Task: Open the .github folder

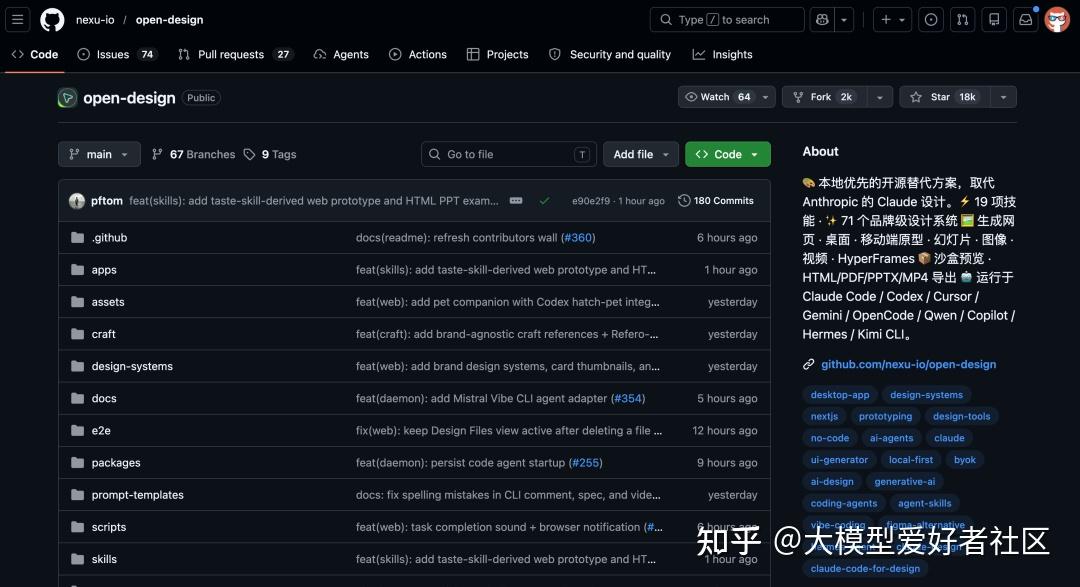Action: click(x=110, y=238)
